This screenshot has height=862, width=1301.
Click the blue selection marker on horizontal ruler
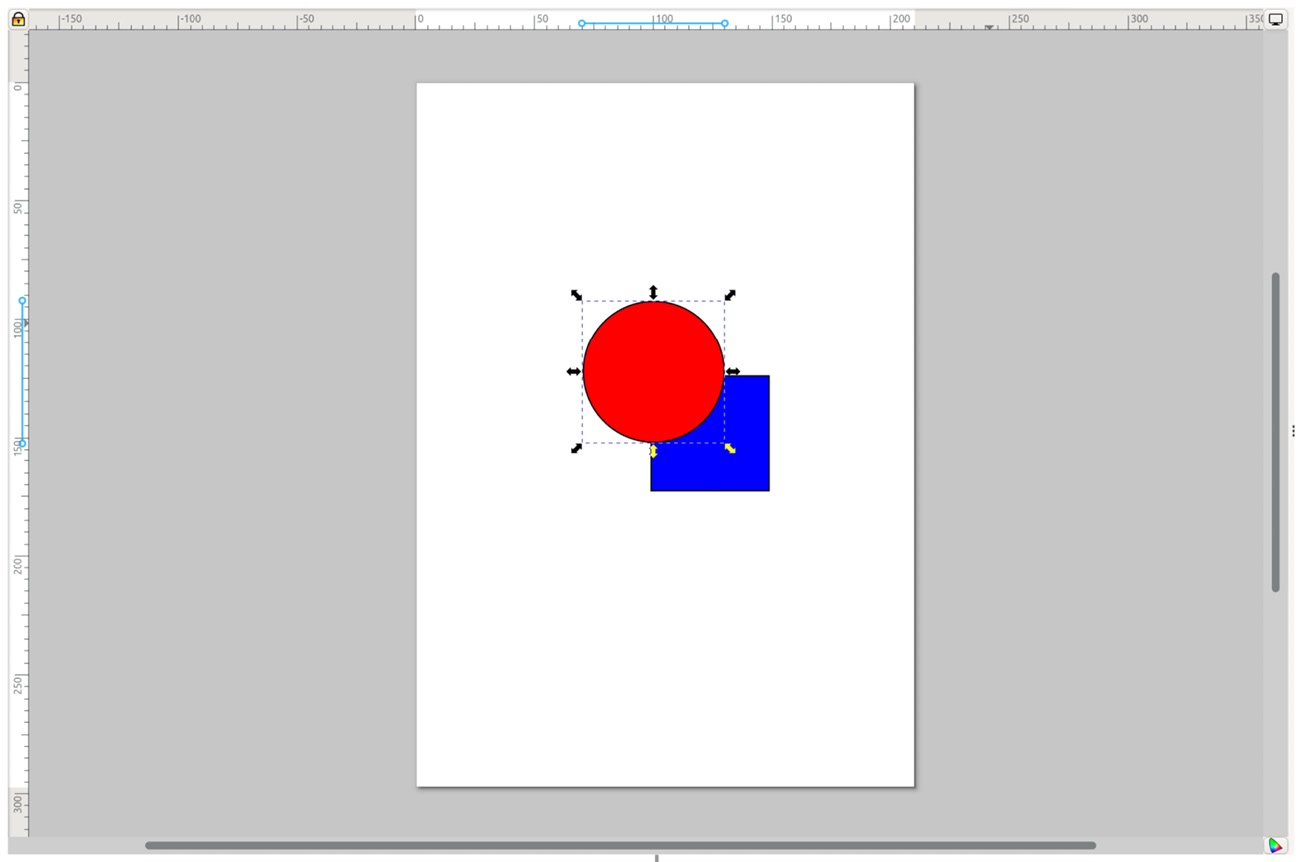(653, 23)
